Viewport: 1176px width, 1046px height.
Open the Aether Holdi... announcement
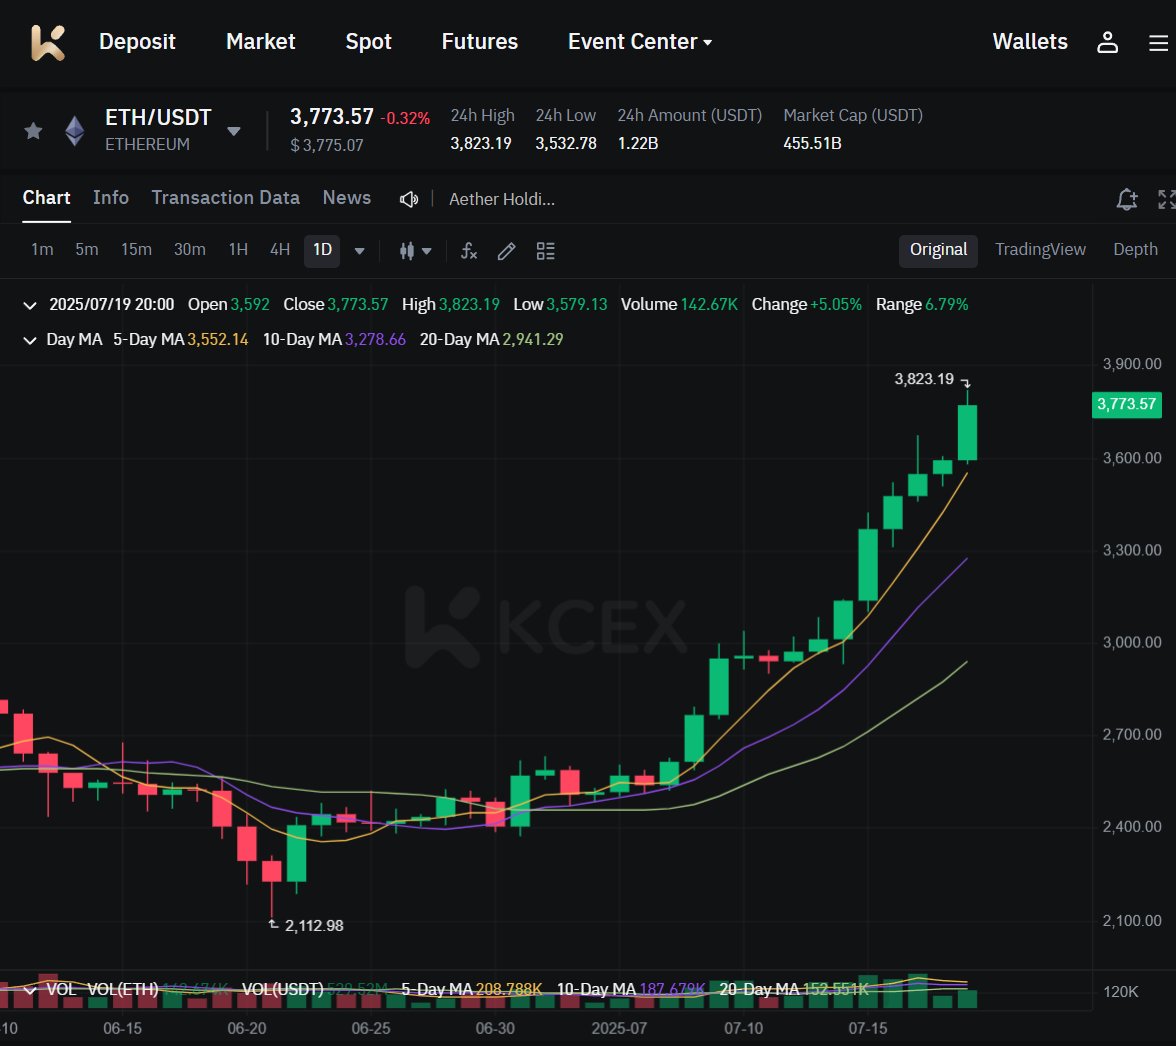click(502, 199)
